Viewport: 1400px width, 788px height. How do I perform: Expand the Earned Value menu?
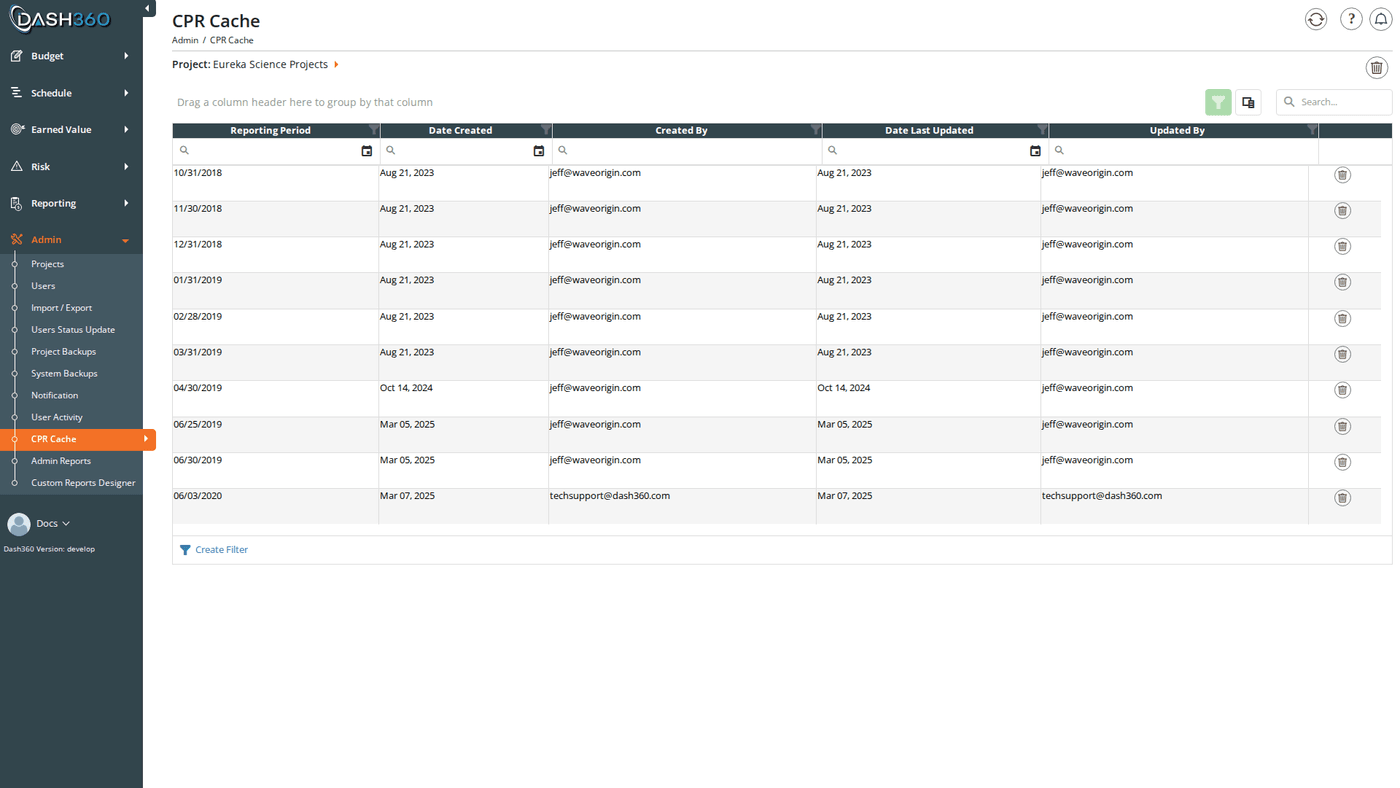[71, 130]
